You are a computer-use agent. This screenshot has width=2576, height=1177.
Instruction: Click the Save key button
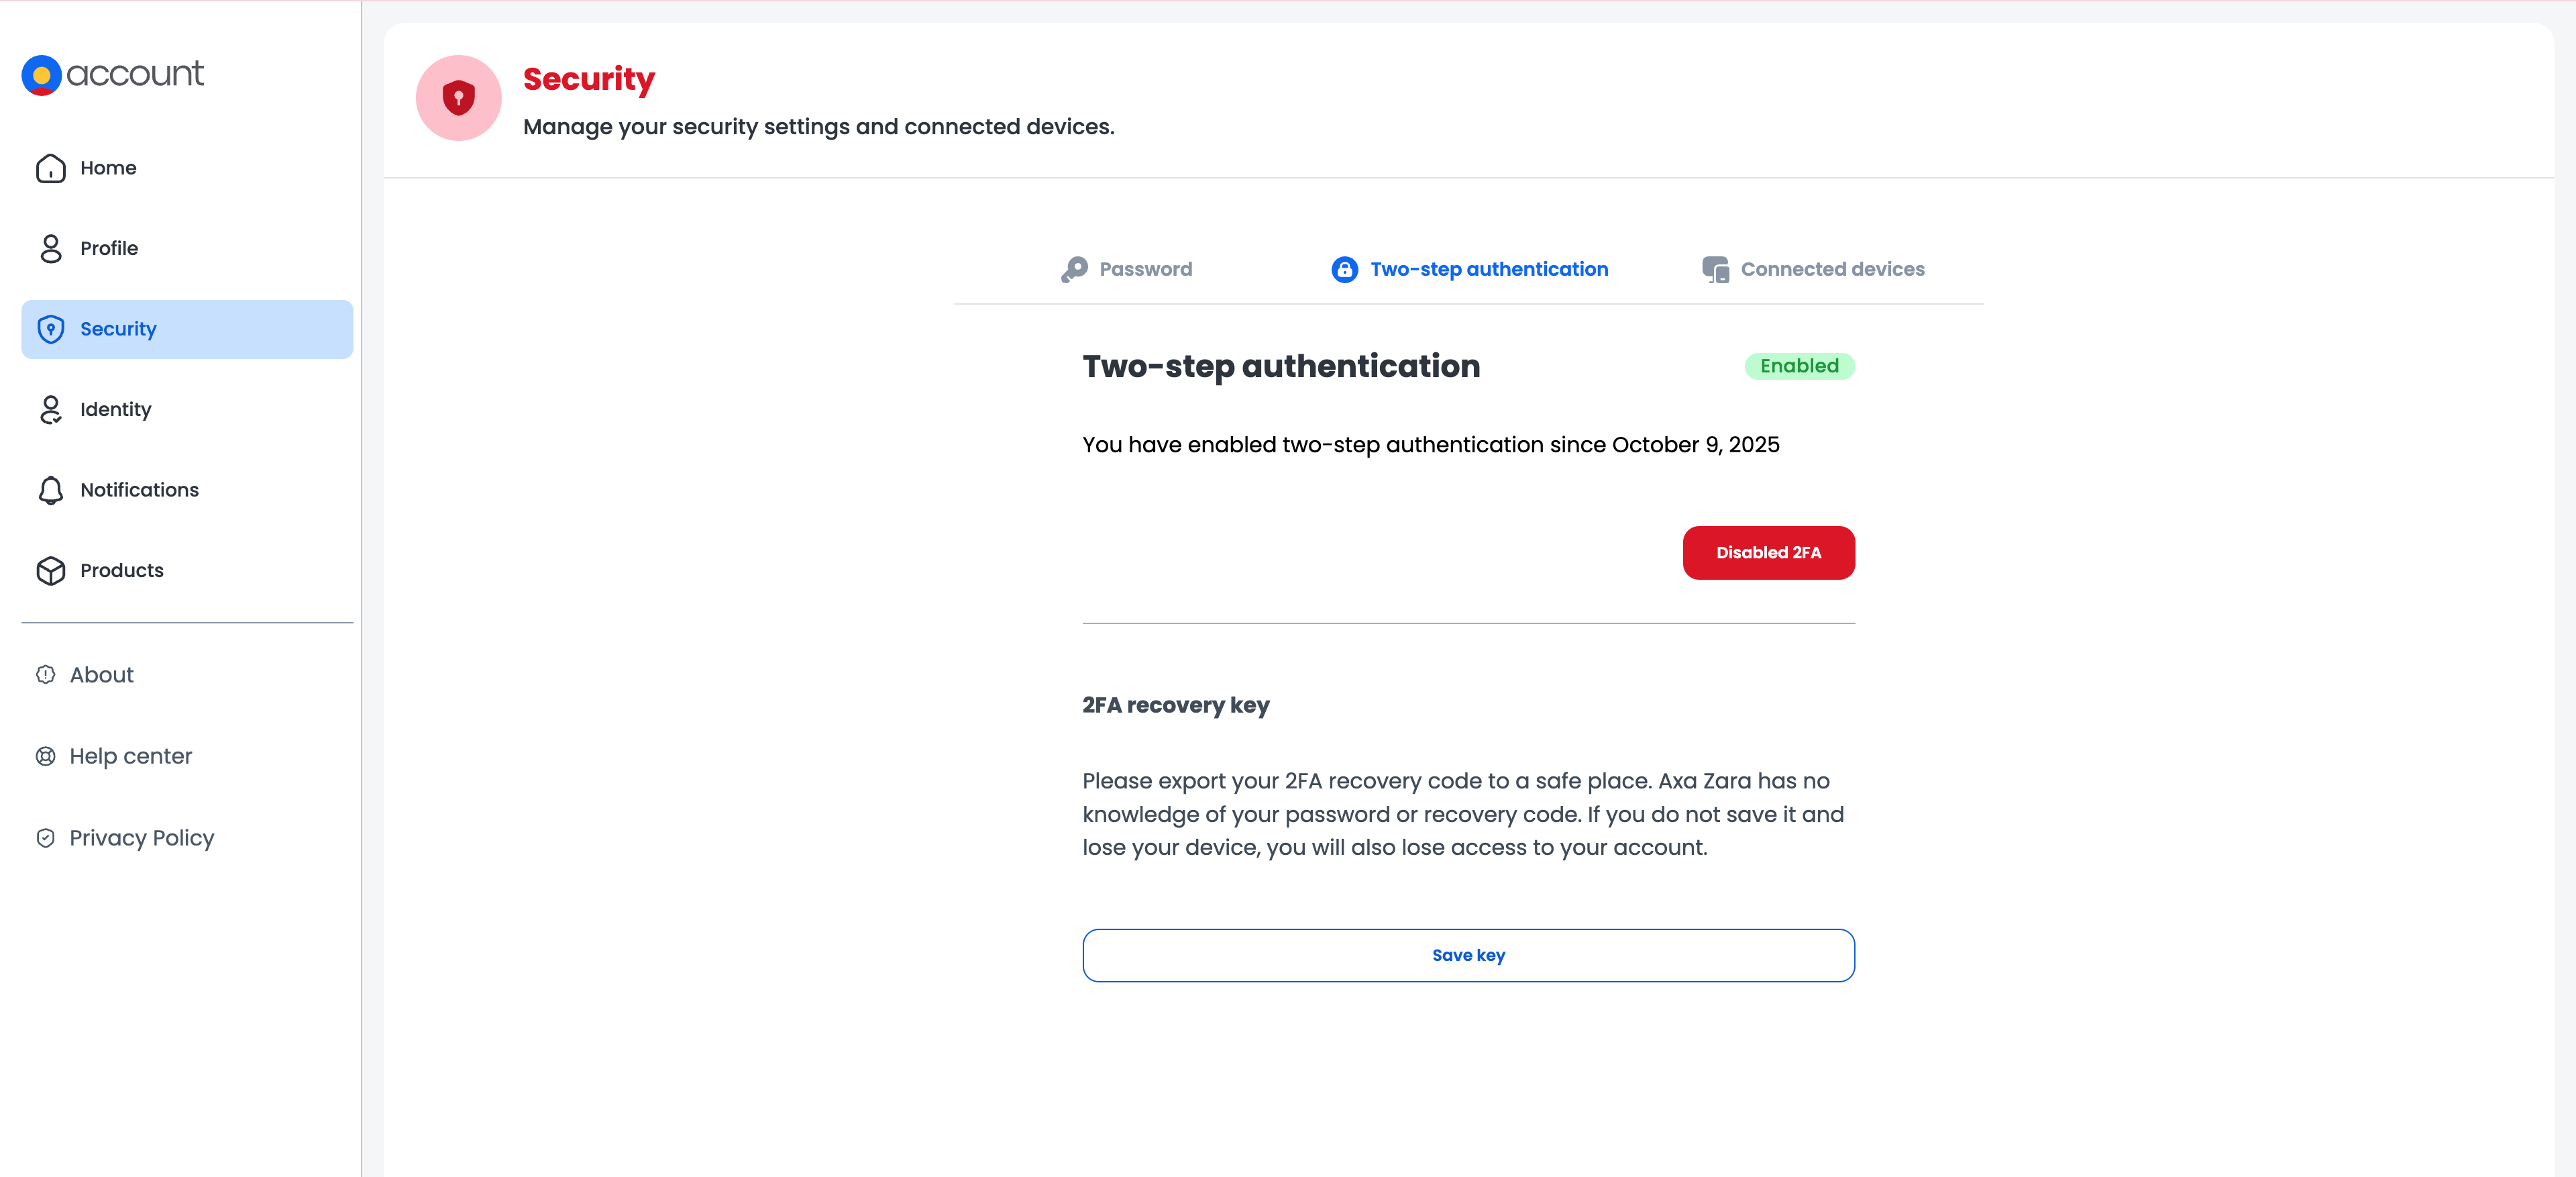point(1467,955)
